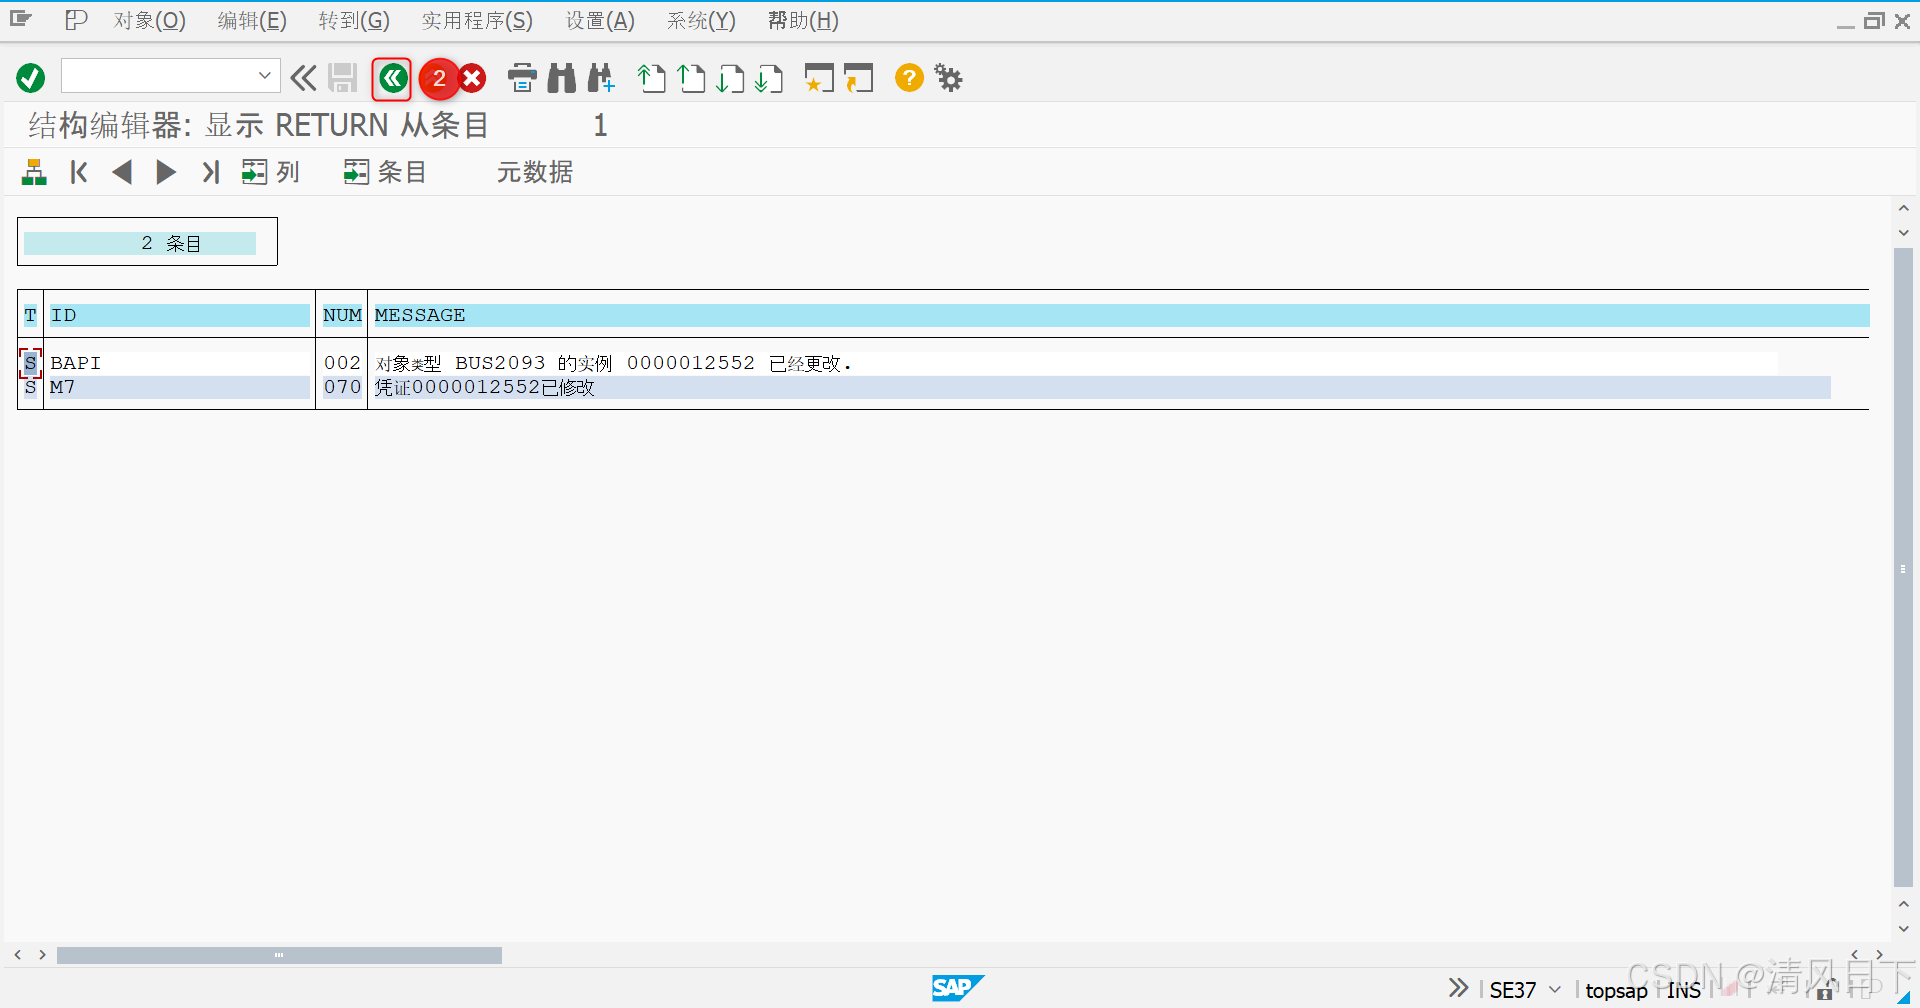Click the Save icon

343,77
